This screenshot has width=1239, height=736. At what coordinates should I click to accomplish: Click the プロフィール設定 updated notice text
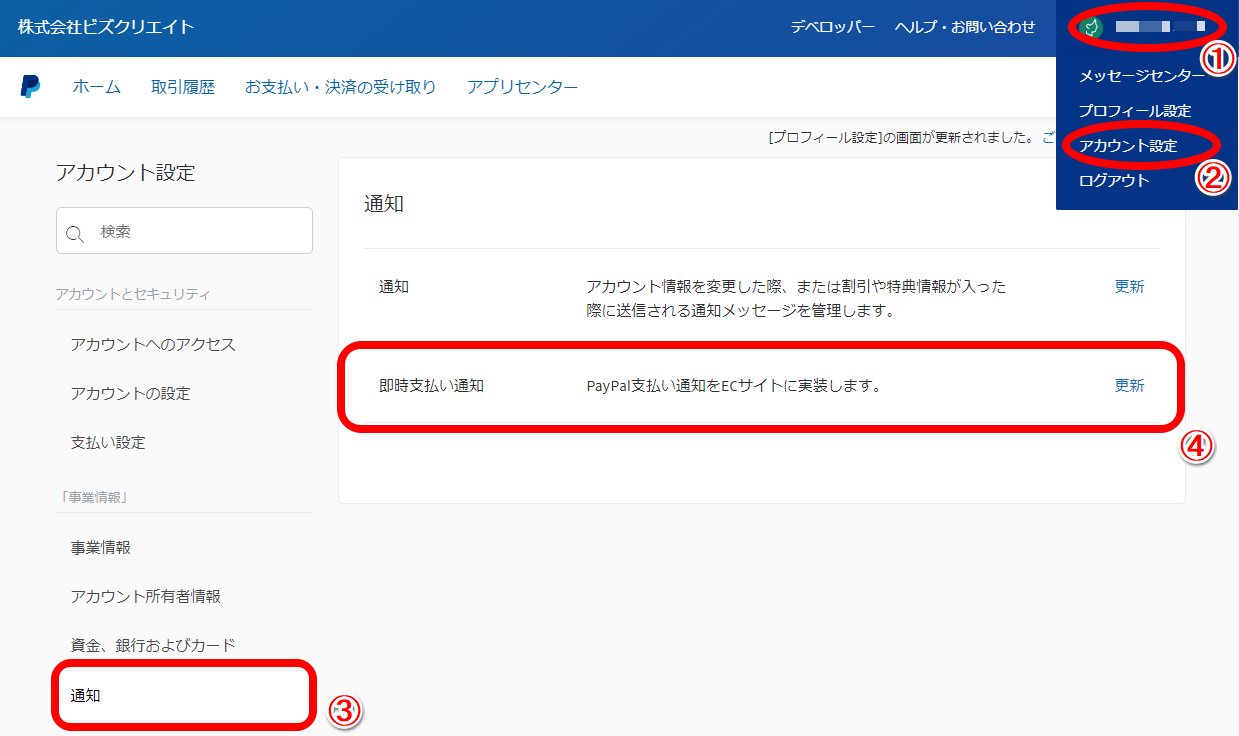[x=912, y=138]
